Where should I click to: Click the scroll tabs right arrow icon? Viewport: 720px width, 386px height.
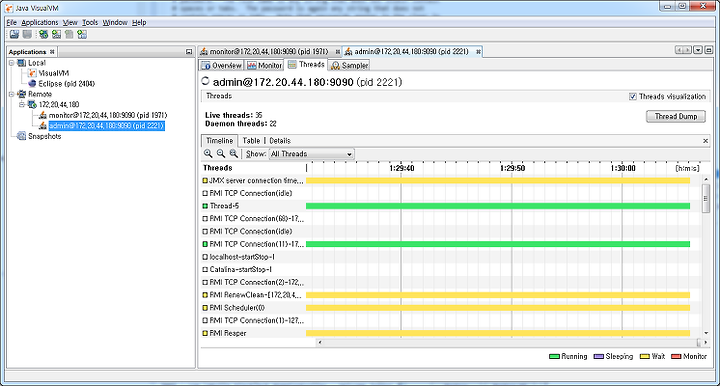click(x=687, y=50)
